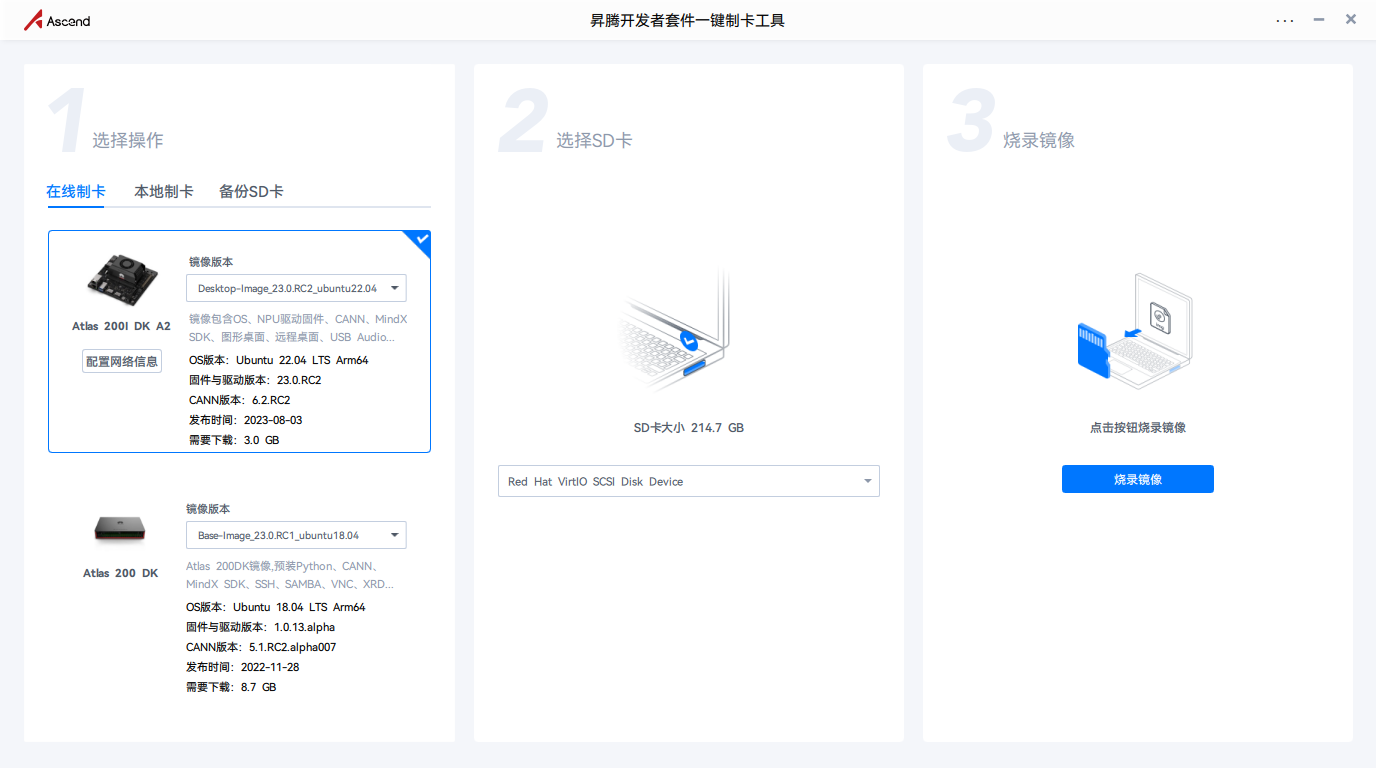Click the Atlas 200I DK A2 board image
This screenshot has width=1376, height=768.
[122, 279]
